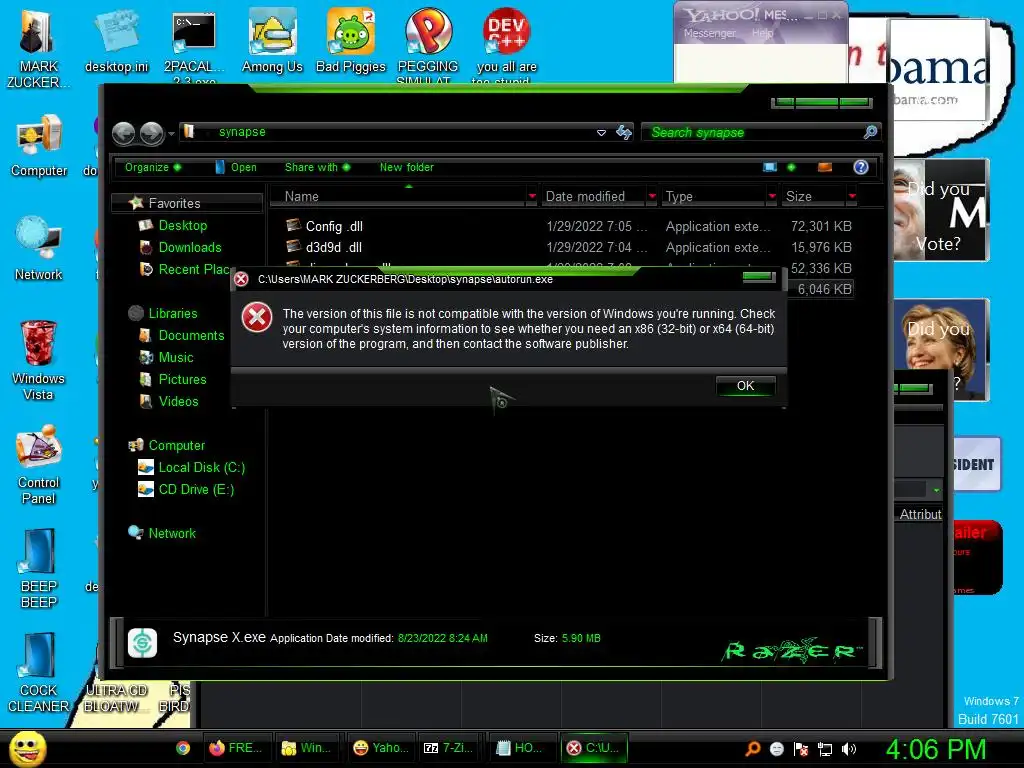This screenshot has height=768, width=1024.
Task: Select the Windows Vista recycle bin icon
Action: [x=39, y=360]
